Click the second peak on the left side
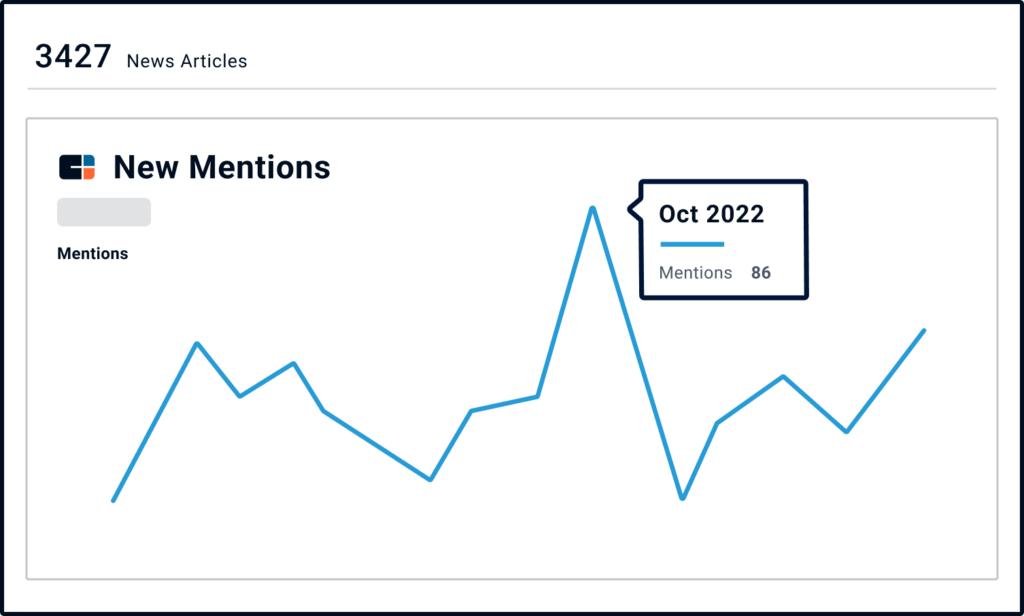 click(294, 362)
